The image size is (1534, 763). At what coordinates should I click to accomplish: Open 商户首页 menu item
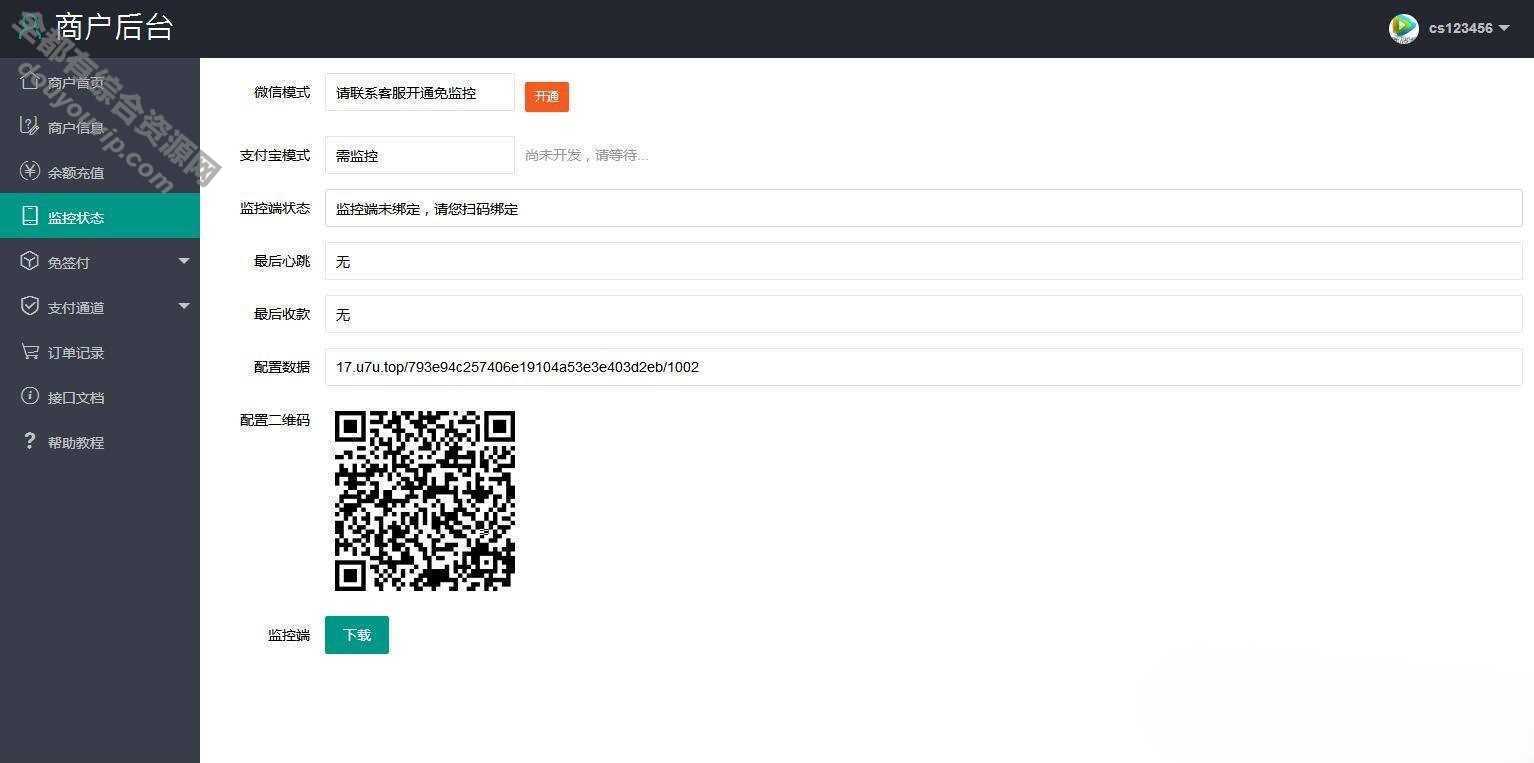coord(100,82)
